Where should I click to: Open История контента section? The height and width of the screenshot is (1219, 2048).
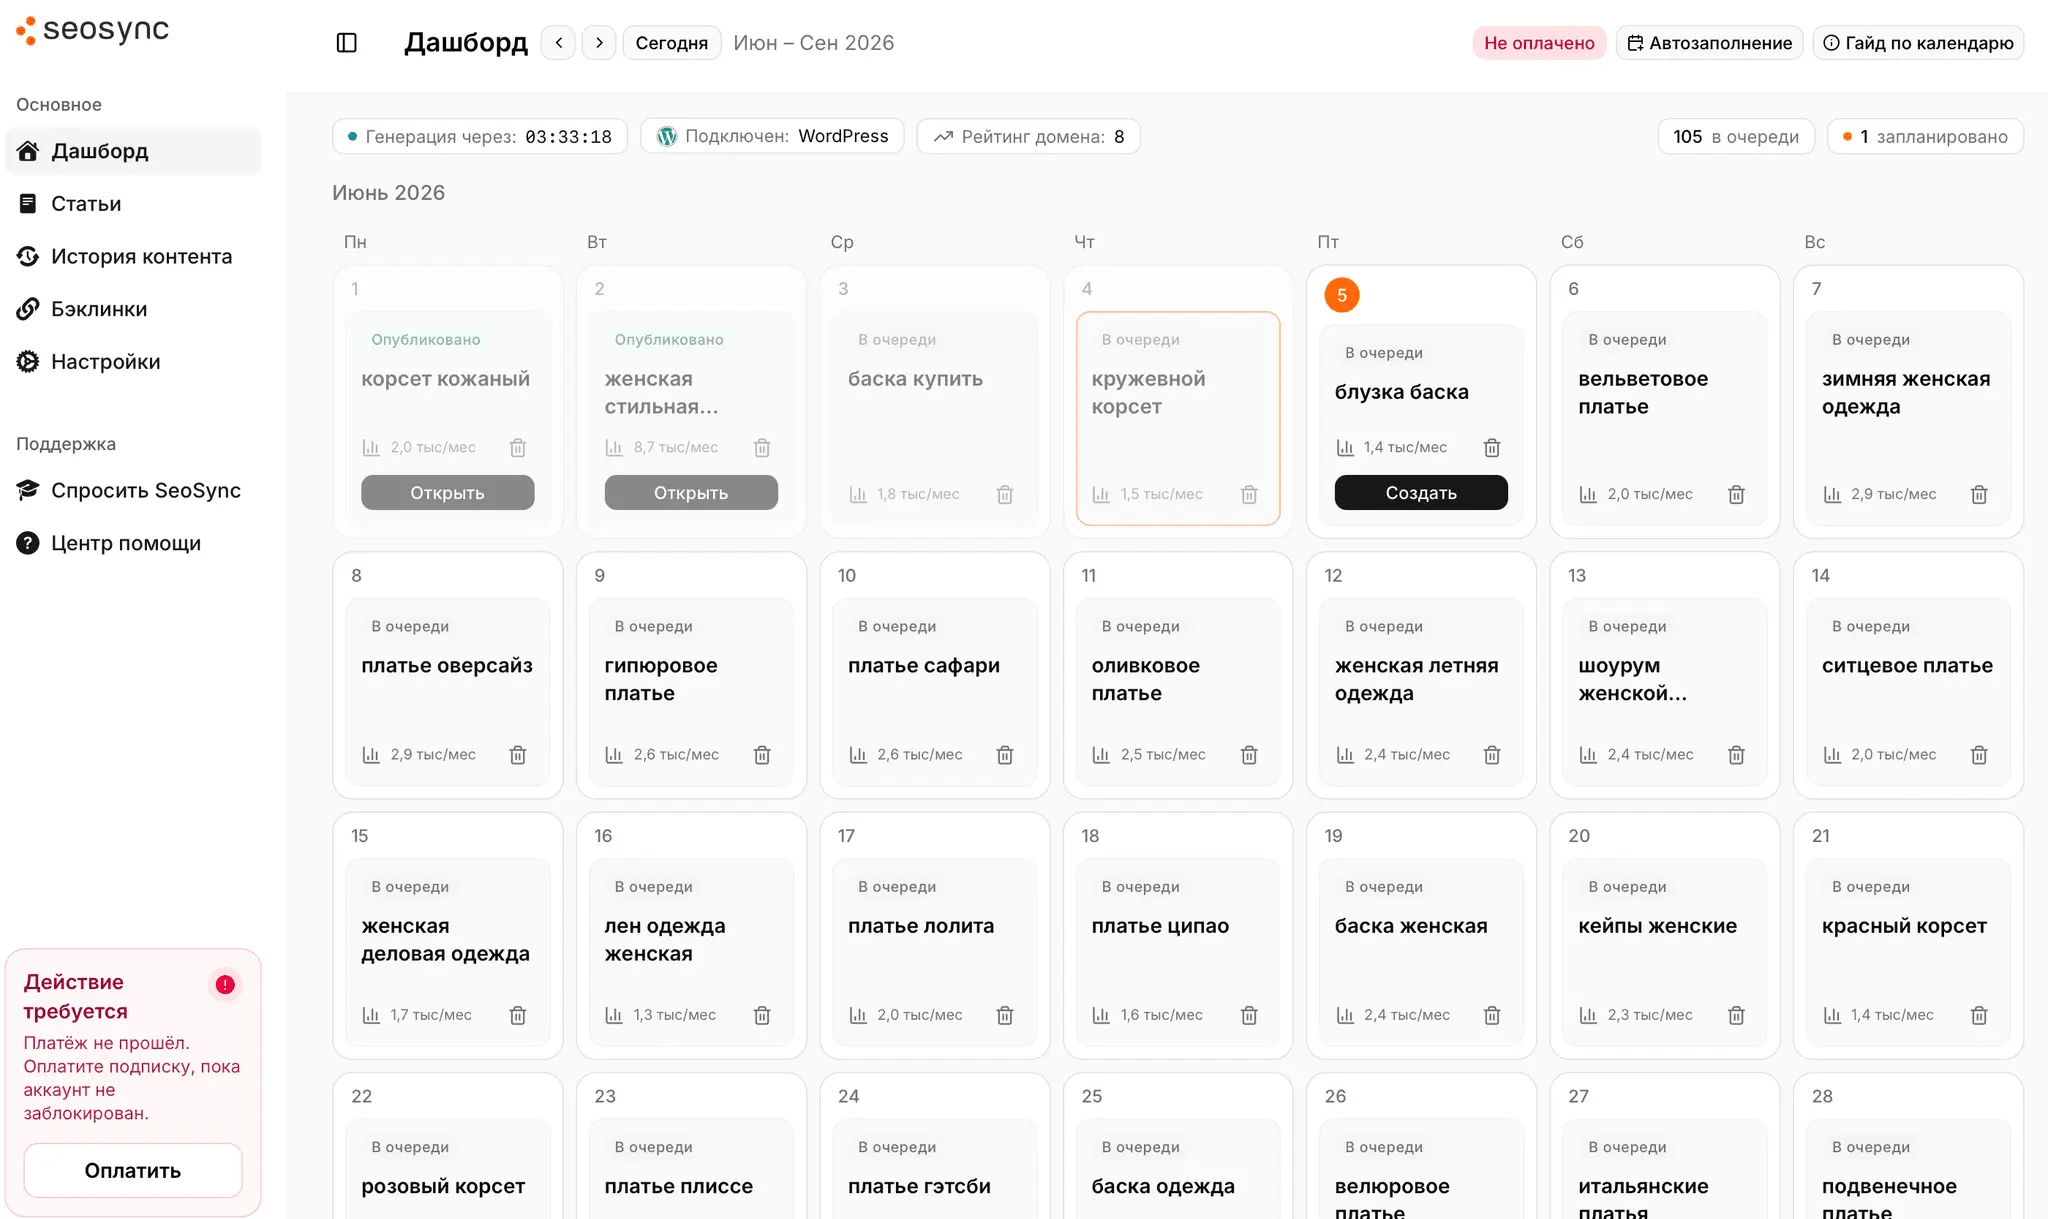(x=133, y=257)
